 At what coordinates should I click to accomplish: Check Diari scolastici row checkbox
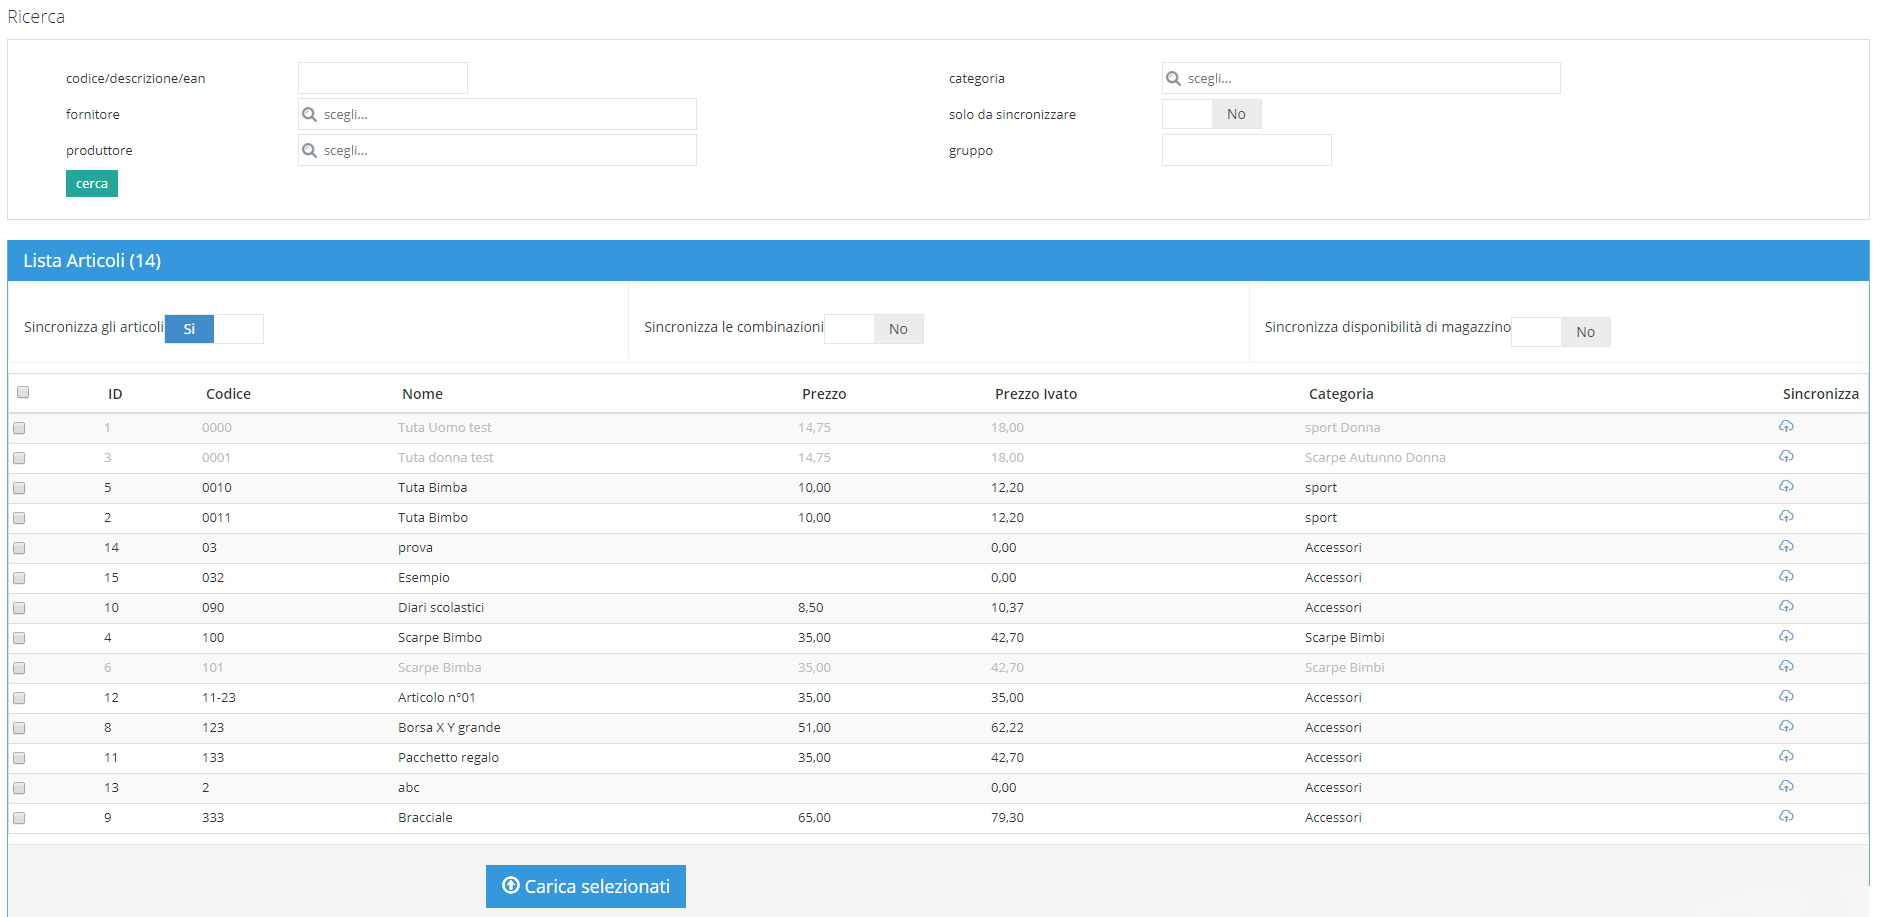pos(19,608)
